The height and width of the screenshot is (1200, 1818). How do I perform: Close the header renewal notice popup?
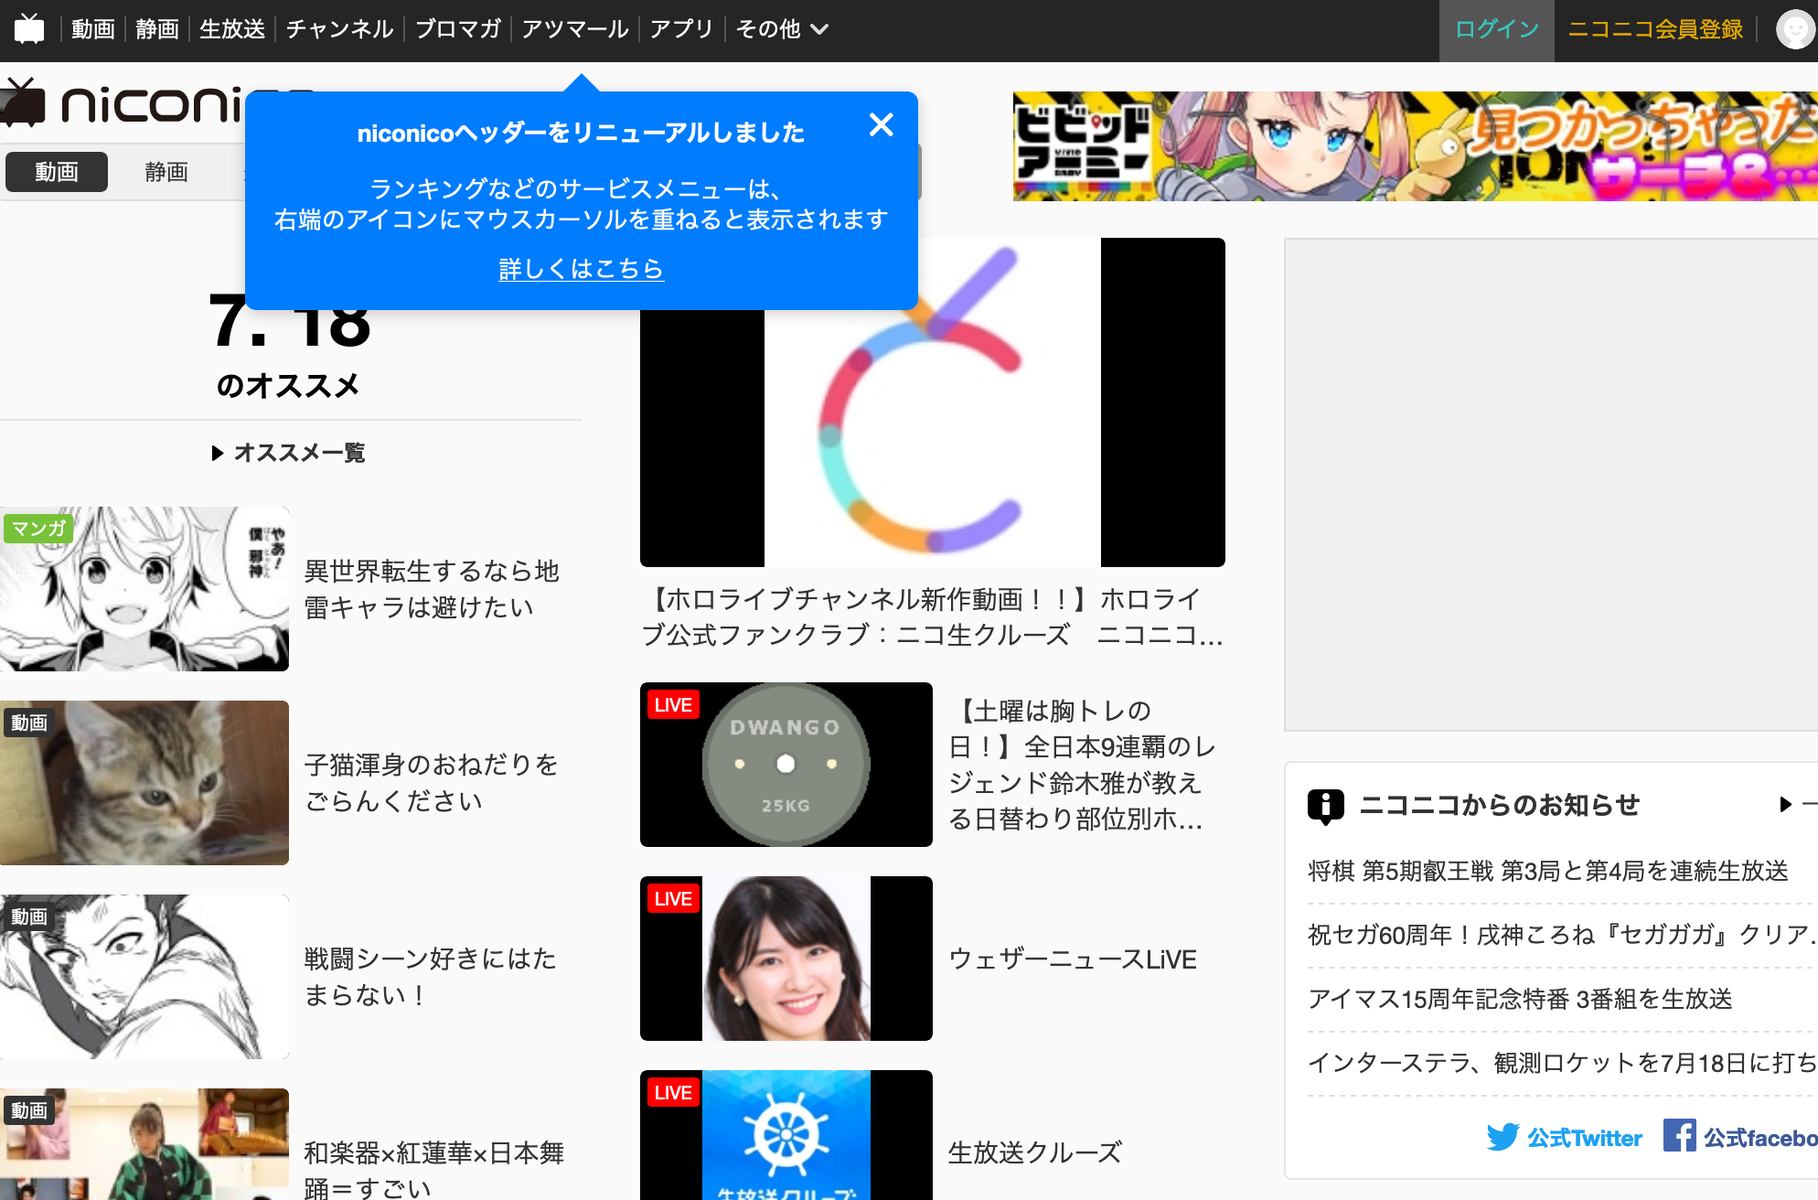point(881,125)
